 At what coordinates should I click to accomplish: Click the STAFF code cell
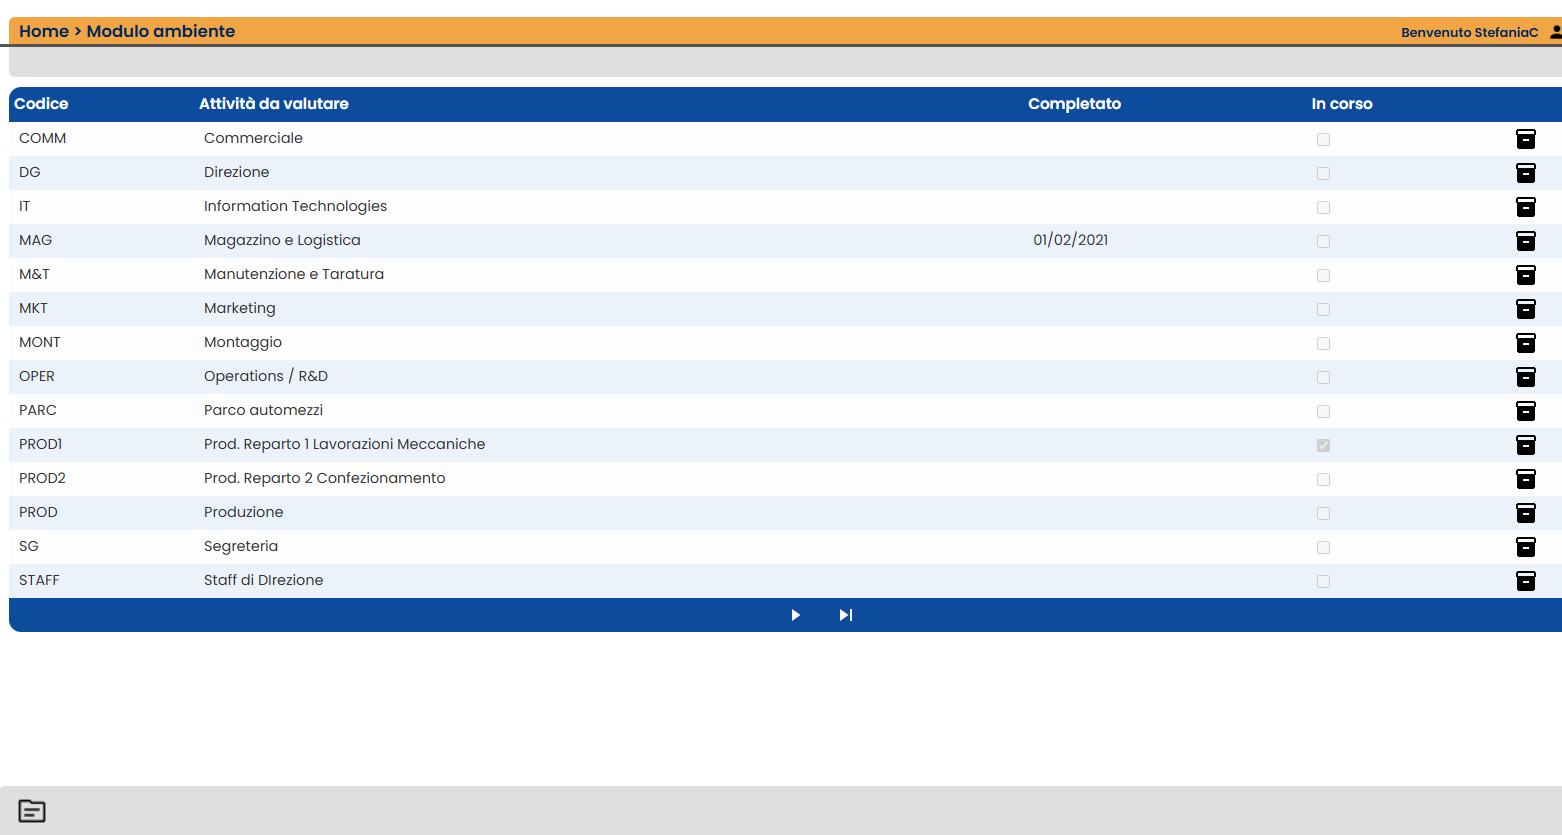pos(39,580)
